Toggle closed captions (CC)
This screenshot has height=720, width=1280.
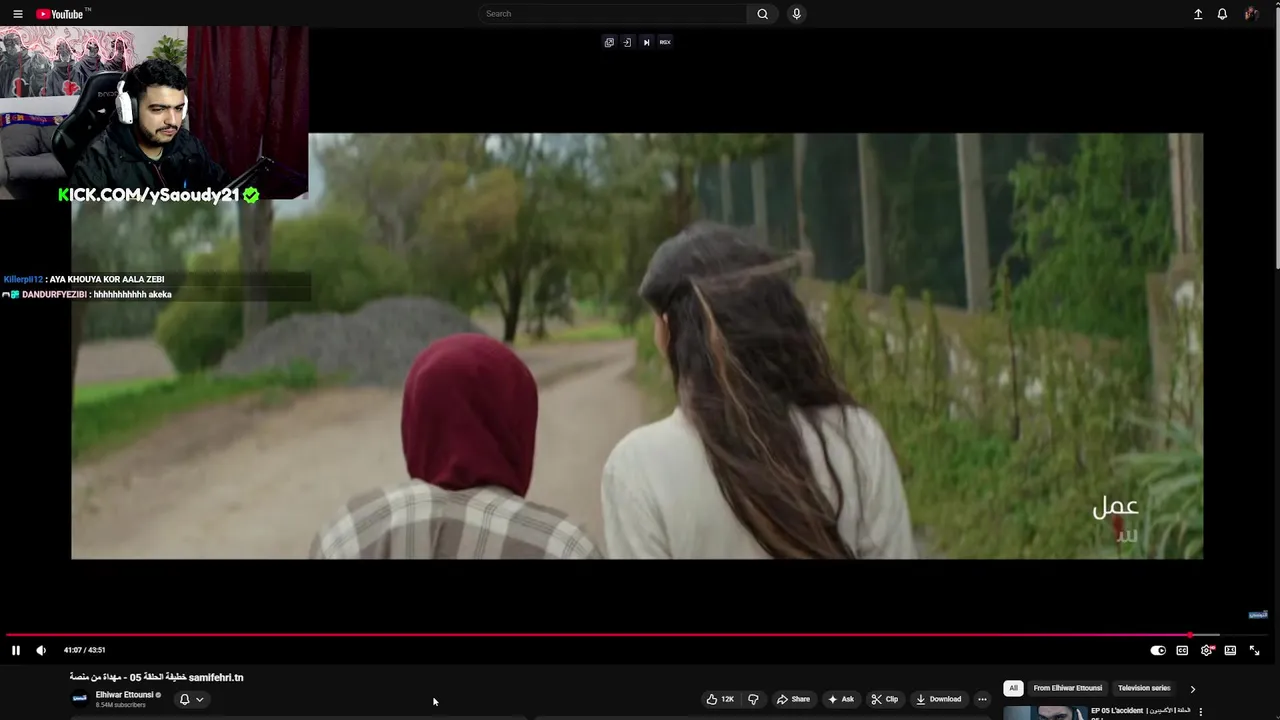pyautogui.click(x=1182, y=650)
